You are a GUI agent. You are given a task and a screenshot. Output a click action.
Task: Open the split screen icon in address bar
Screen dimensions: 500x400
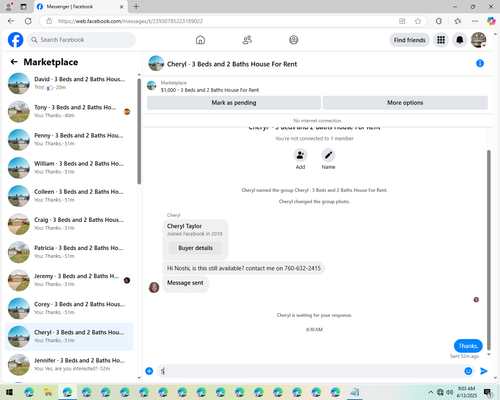pos(402,21)
